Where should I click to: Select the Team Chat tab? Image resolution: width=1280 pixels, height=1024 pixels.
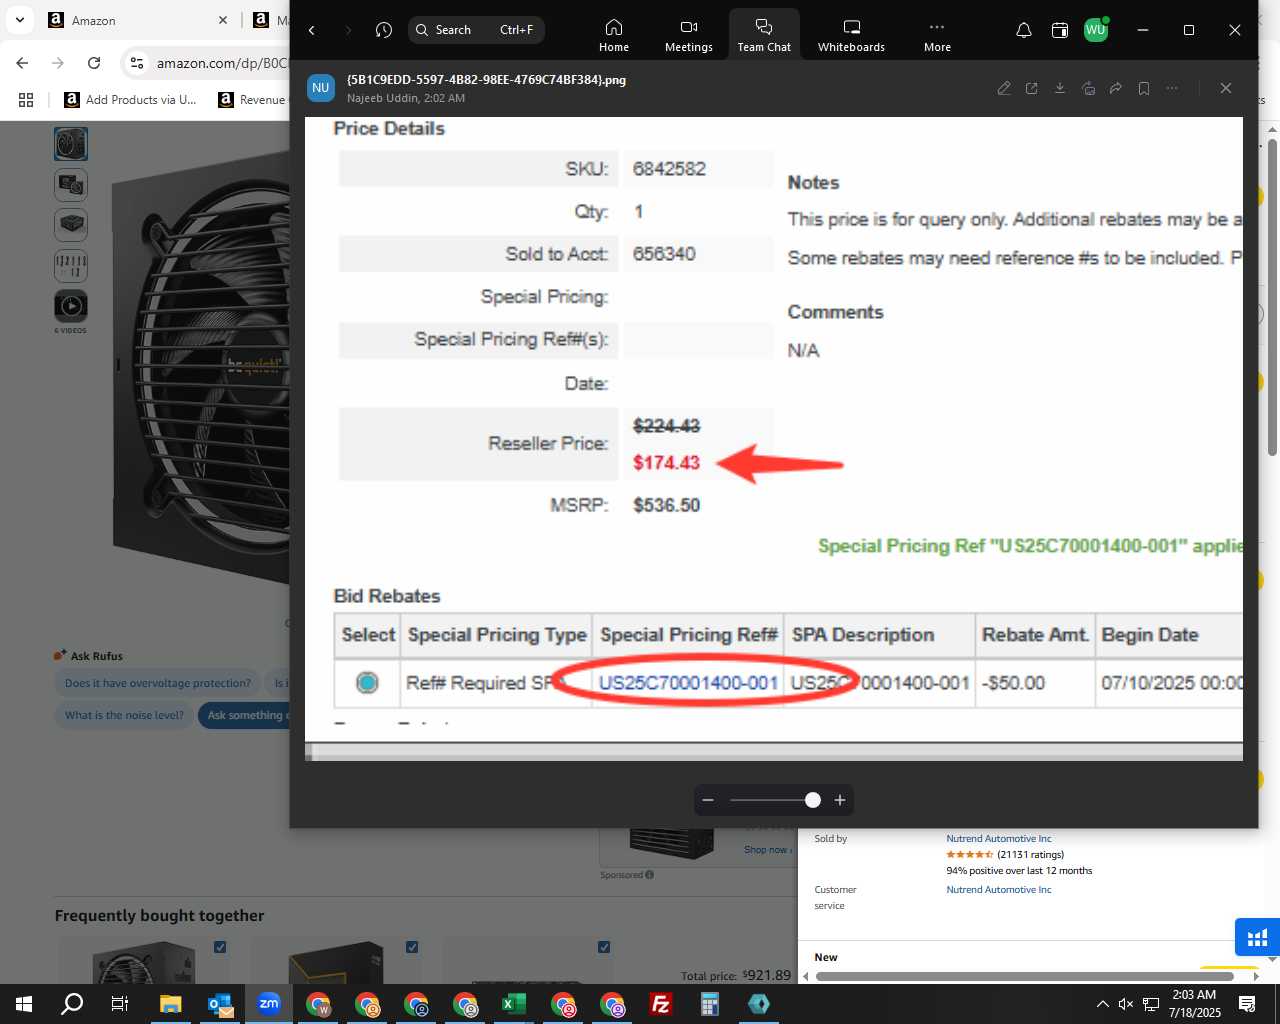click(764, 35)
